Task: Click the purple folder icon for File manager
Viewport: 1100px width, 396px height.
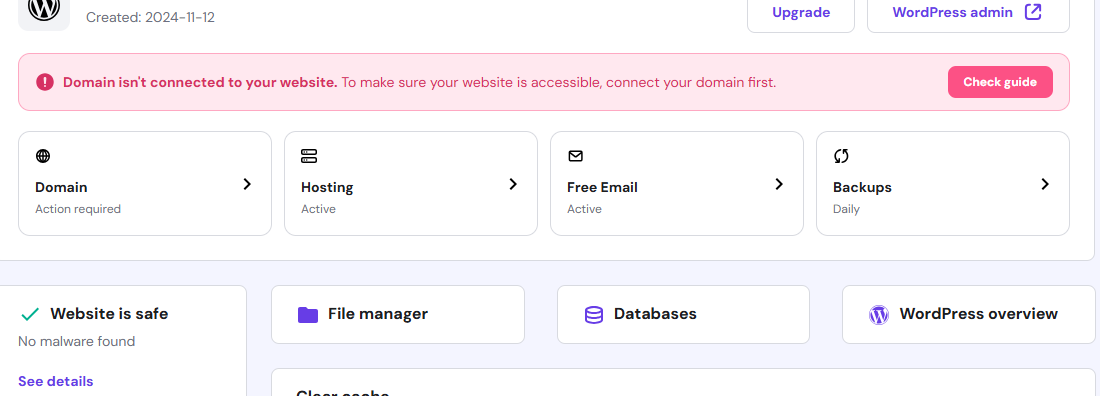Action: coord(308,315)
